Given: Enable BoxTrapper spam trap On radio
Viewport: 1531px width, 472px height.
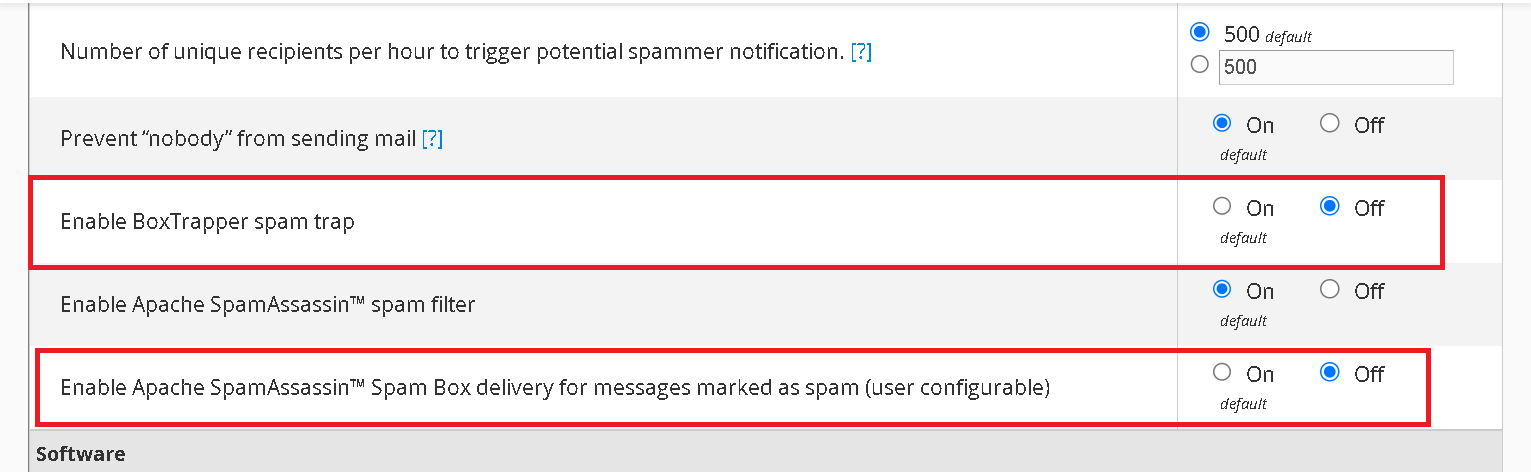Looking at the screenshot, I should 1221,207.
